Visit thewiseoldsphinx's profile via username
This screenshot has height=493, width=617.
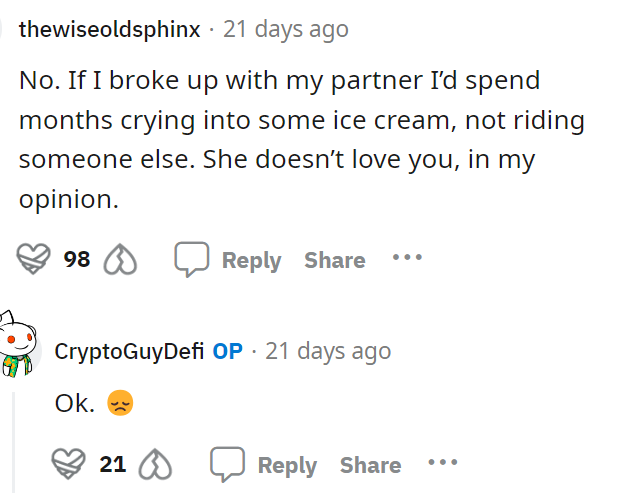point(109,29)
